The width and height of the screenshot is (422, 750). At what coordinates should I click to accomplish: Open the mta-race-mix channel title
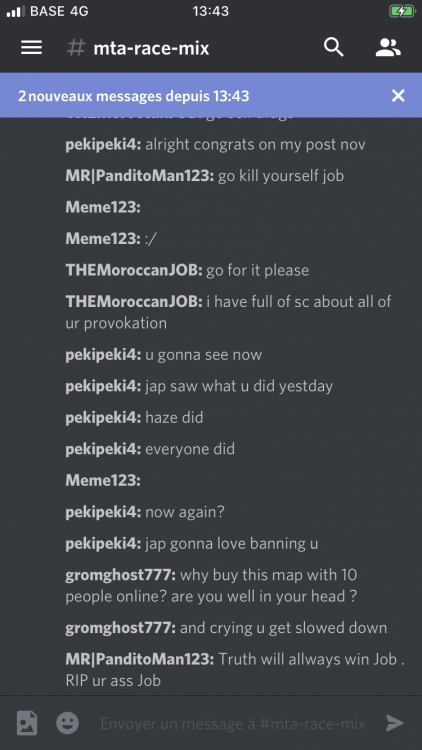(x=151, y=48)
